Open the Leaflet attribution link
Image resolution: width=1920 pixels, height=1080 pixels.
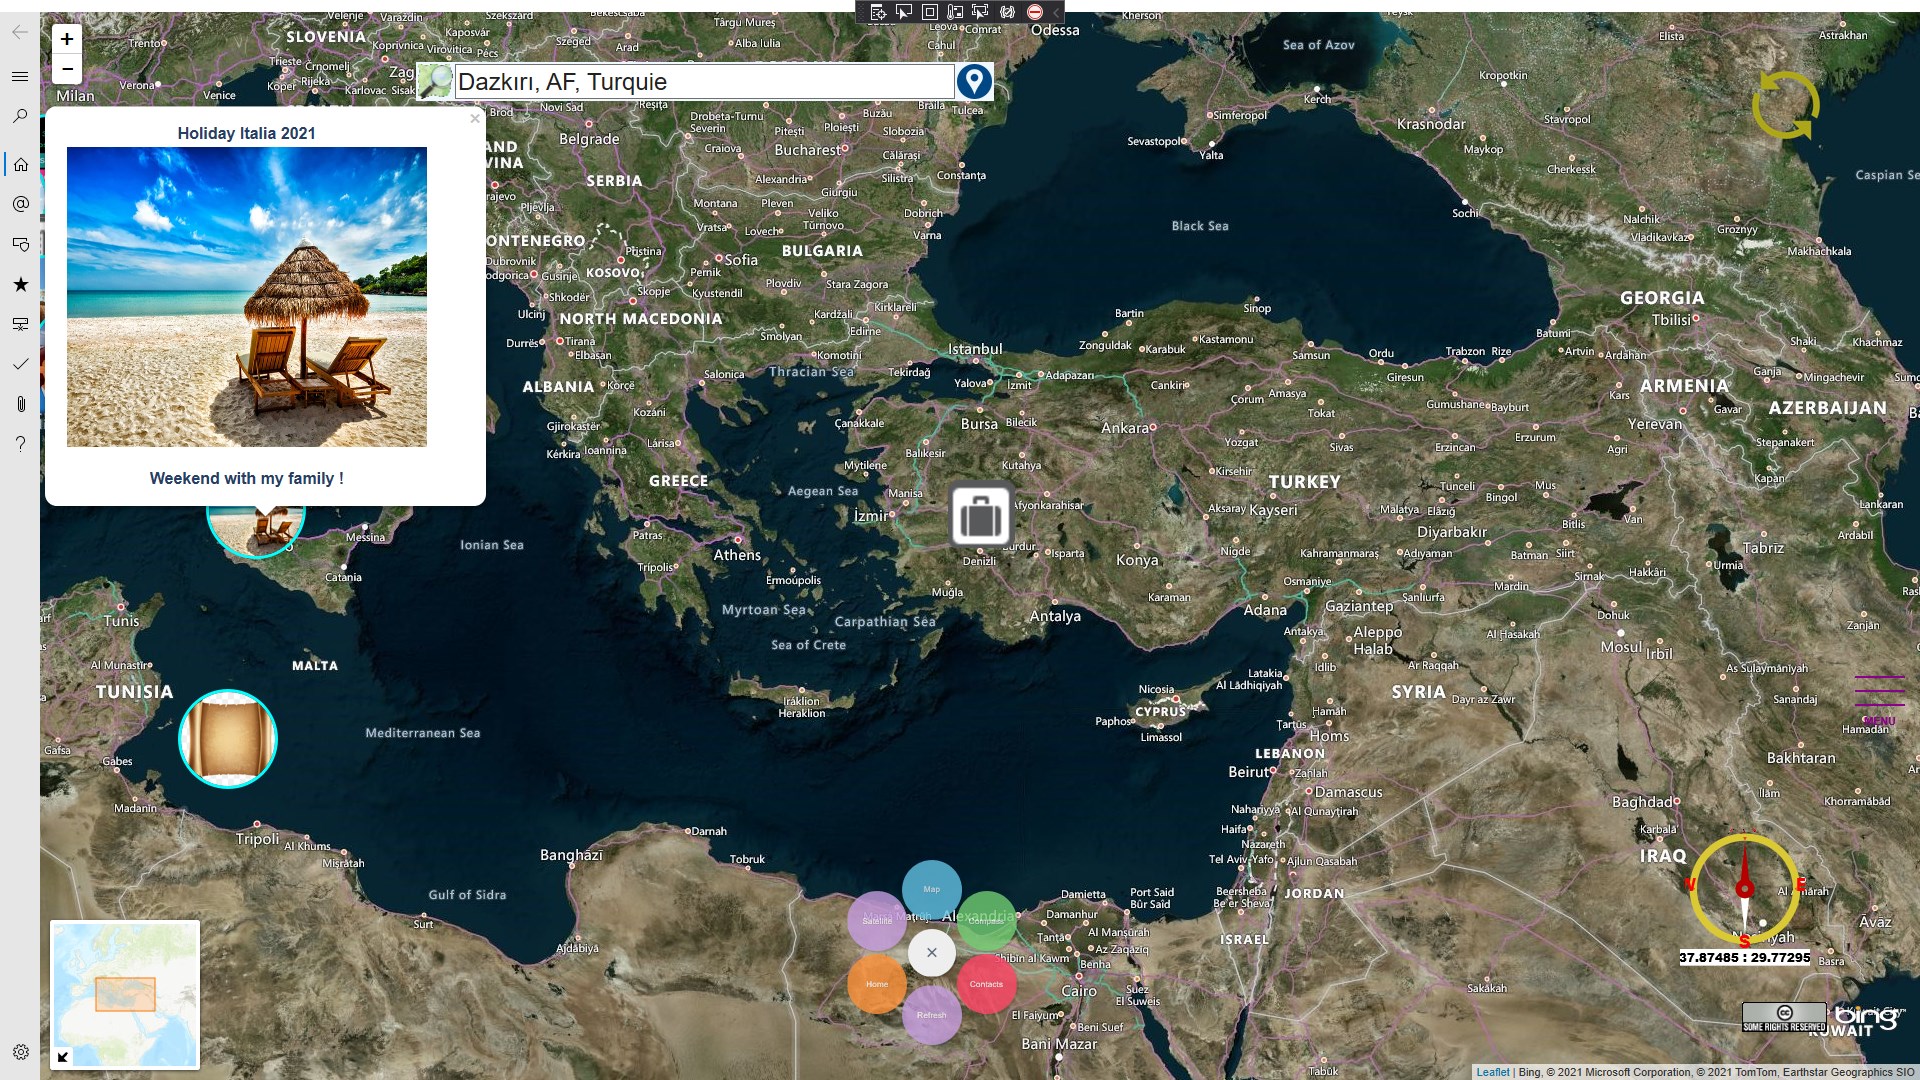[x=1492, y=1072]
